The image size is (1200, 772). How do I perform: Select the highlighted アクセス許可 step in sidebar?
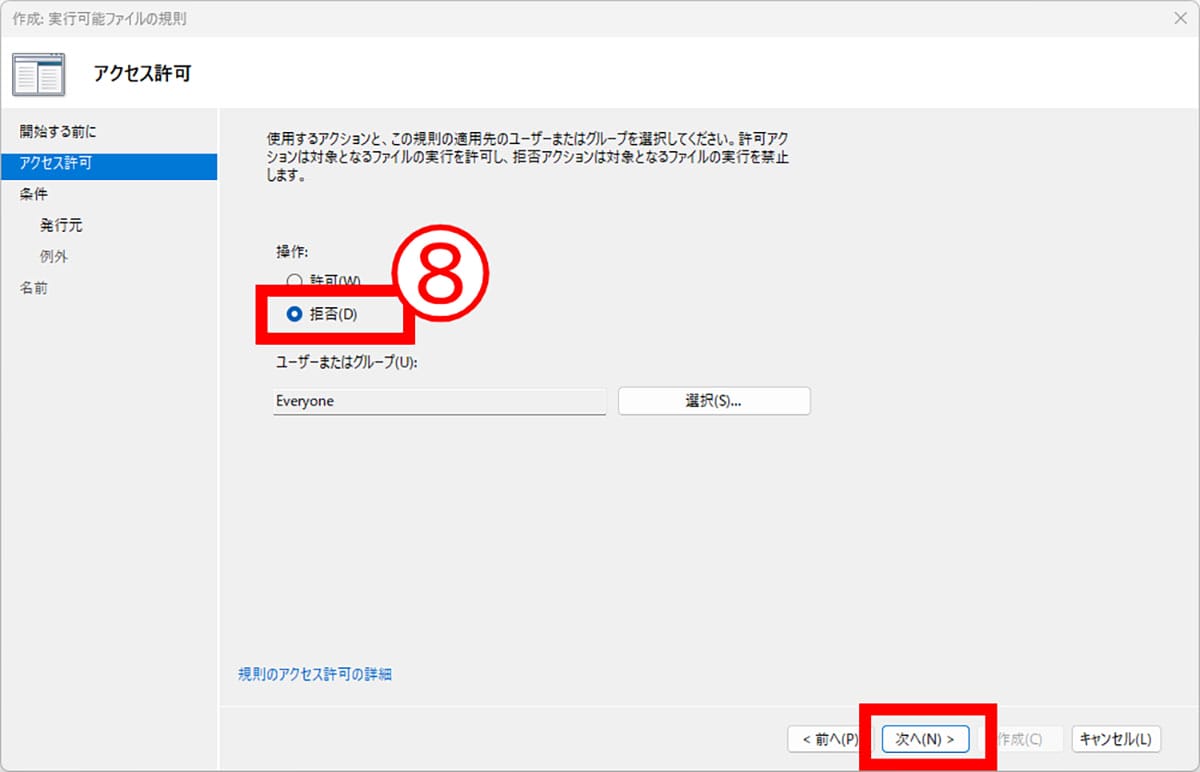[x=108, y=164]
